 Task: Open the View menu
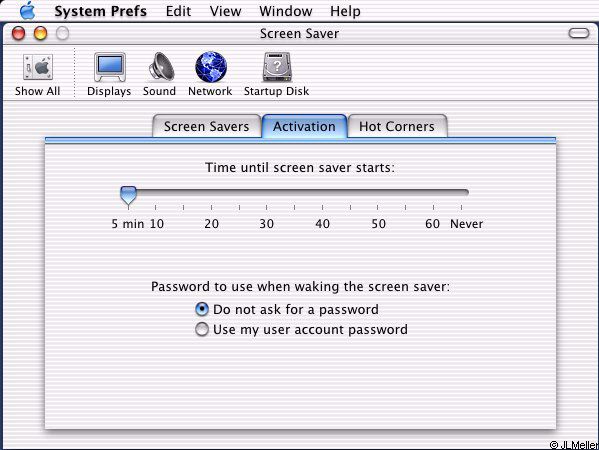(x=225, y=11)
